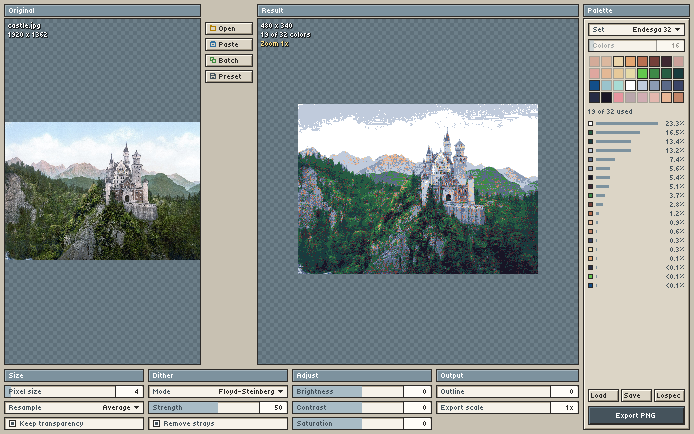Set the Saturation slider
Screen dimensions: 694x434
click(x=348, y=424)
